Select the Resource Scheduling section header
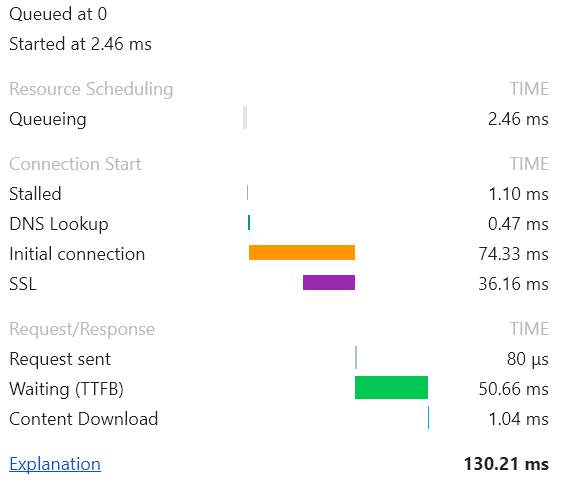The height and width of the screenshot is (482, 567). click(x=91, y=89)
